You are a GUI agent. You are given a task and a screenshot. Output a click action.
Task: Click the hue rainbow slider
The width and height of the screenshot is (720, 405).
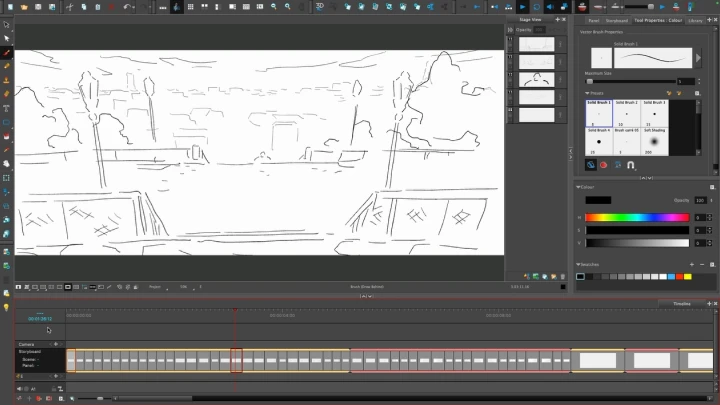[x=637, y=217]
